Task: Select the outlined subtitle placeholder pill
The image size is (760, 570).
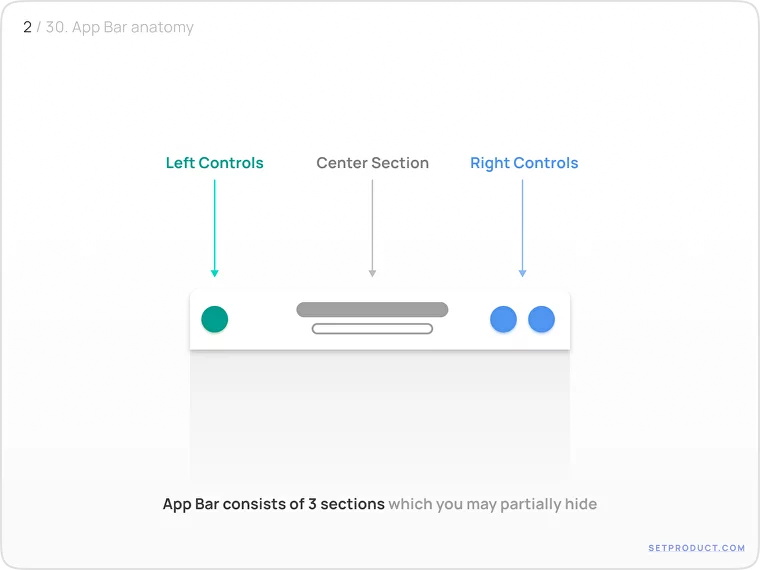Action: coord(372,328)
